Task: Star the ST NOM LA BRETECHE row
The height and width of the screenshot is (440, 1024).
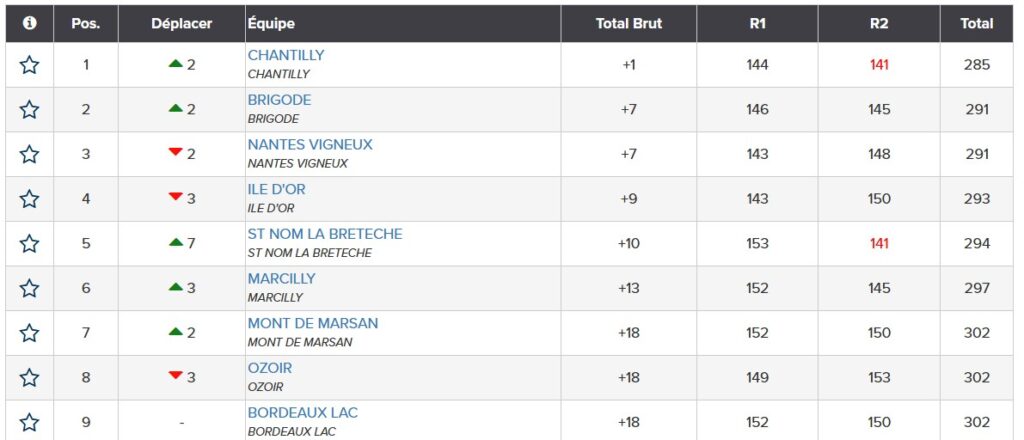Action: click(x=29, y=243)
